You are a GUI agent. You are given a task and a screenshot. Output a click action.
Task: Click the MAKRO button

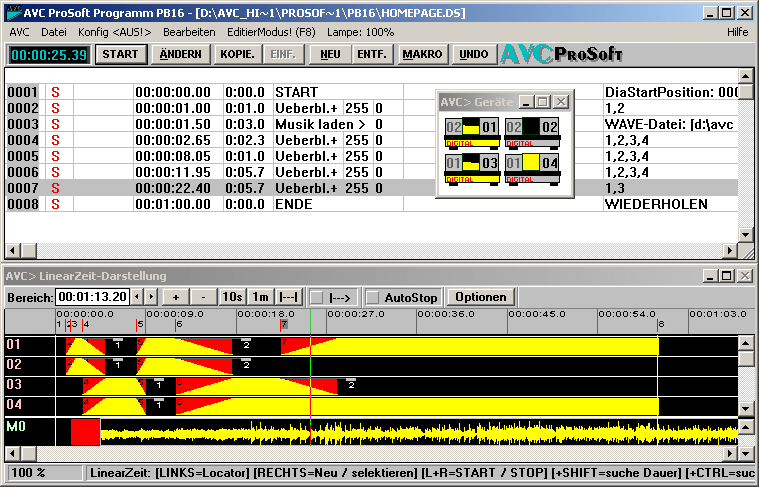422,54
